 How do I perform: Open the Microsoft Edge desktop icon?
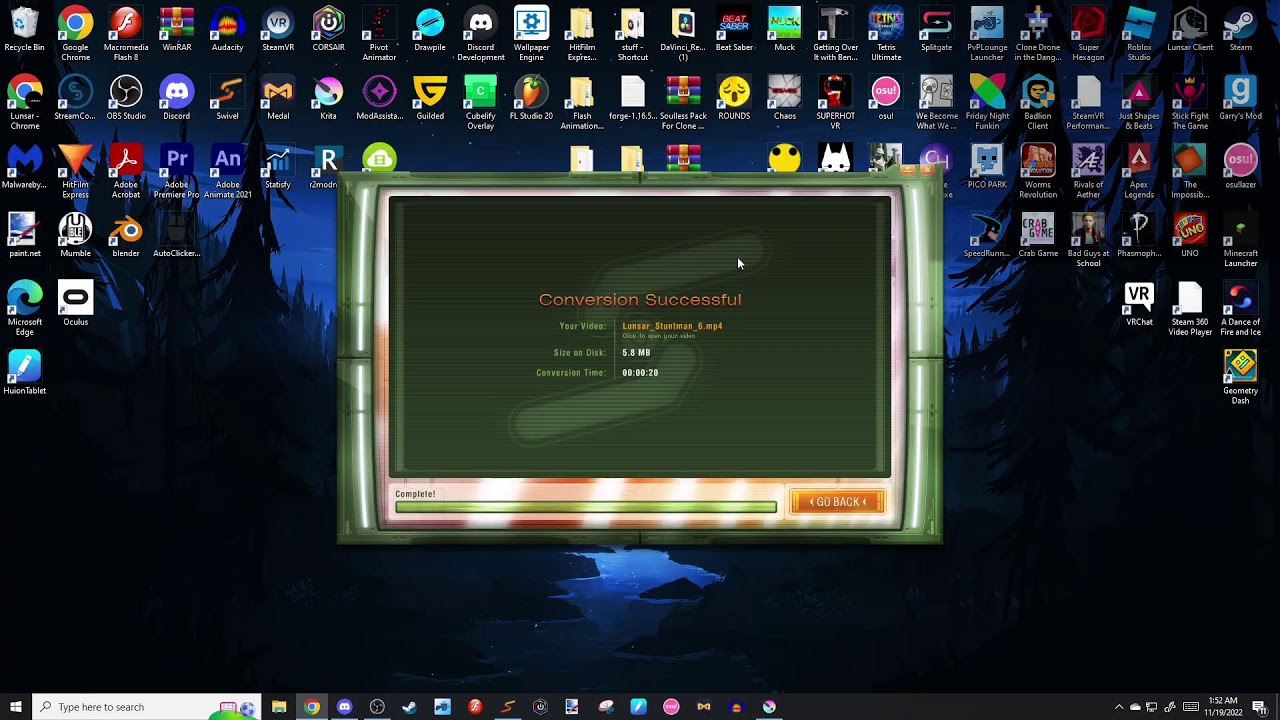[24, 308]
